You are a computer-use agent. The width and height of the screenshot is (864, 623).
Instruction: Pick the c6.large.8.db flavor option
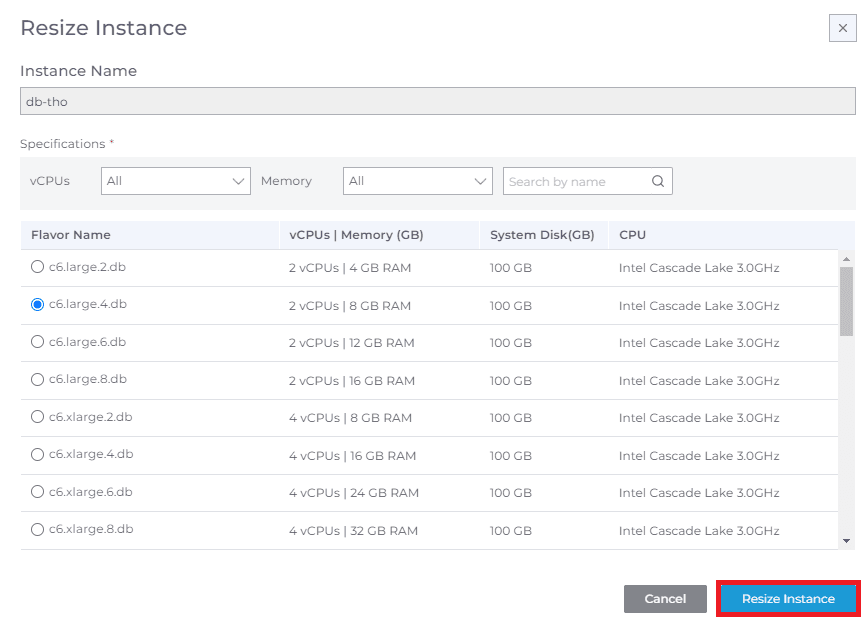point(38,379)
